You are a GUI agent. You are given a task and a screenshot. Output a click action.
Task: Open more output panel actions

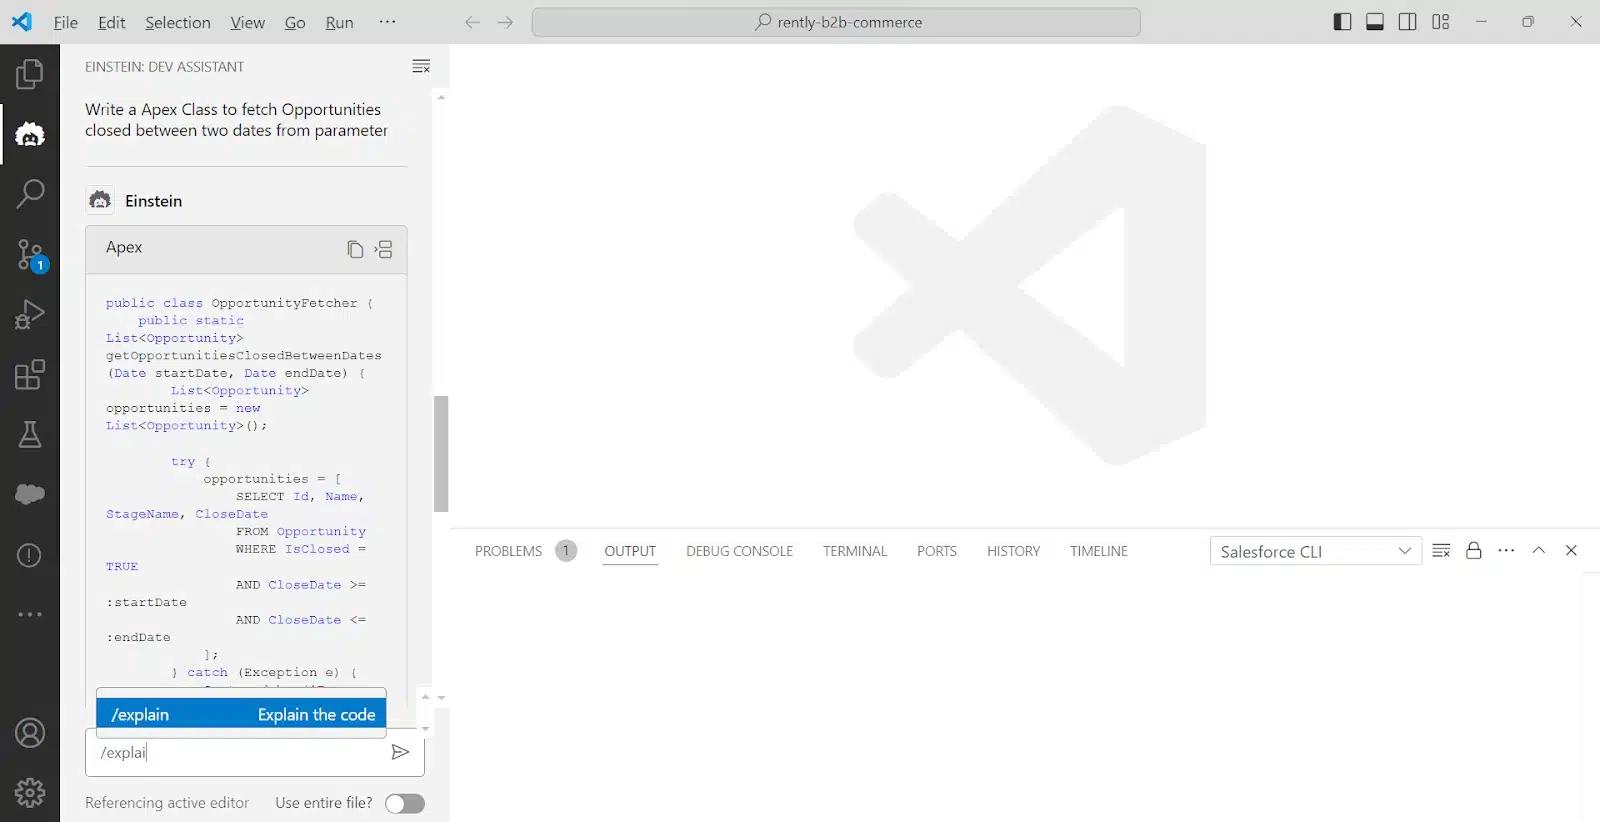1507,551
